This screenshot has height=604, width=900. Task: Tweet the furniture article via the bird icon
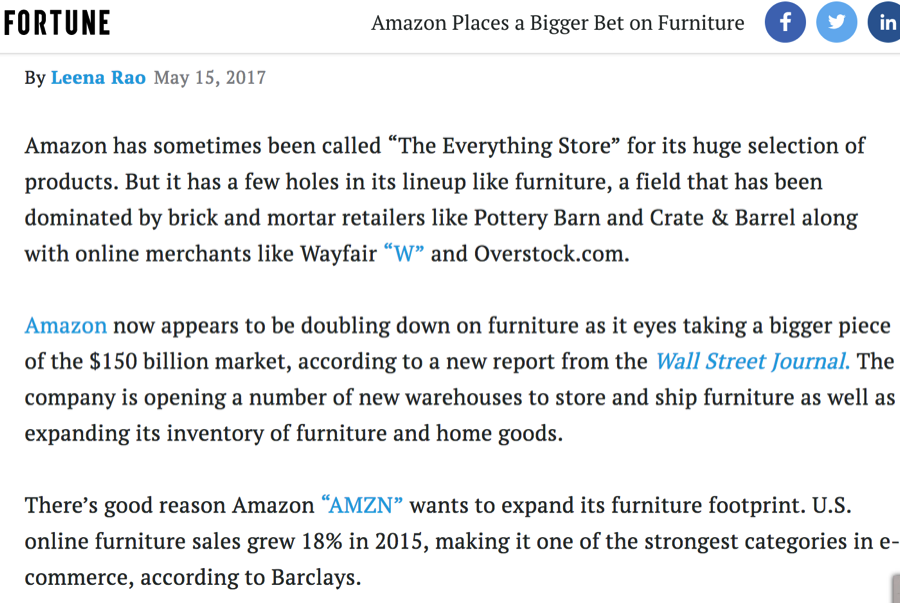tap(837, 22)
